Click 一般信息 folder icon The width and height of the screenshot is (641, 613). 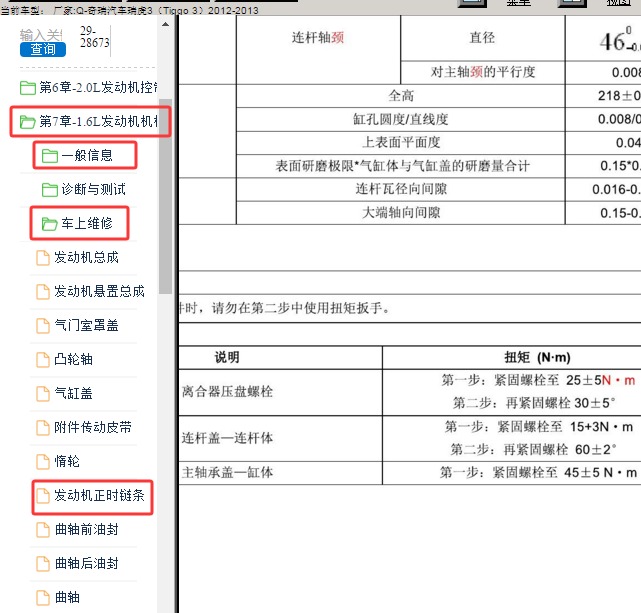pyautogui.click(x=49, y=155)
